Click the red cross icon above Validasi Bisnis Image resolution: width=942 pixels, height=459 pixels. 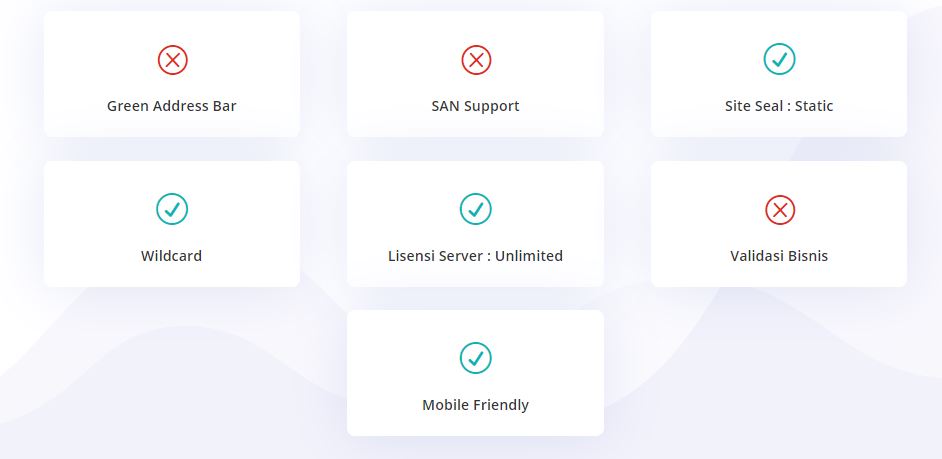click(x=779, y=209)
